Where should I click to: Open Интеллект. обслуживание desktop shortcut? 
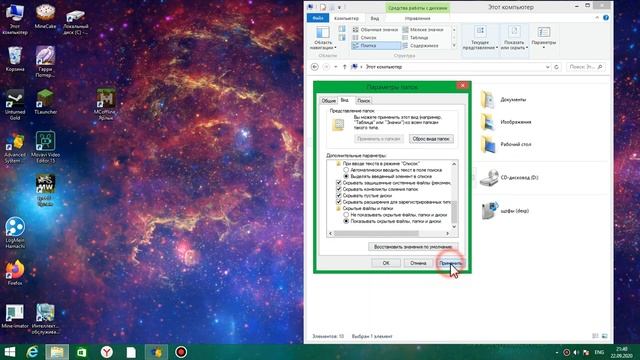pos(45,319)
